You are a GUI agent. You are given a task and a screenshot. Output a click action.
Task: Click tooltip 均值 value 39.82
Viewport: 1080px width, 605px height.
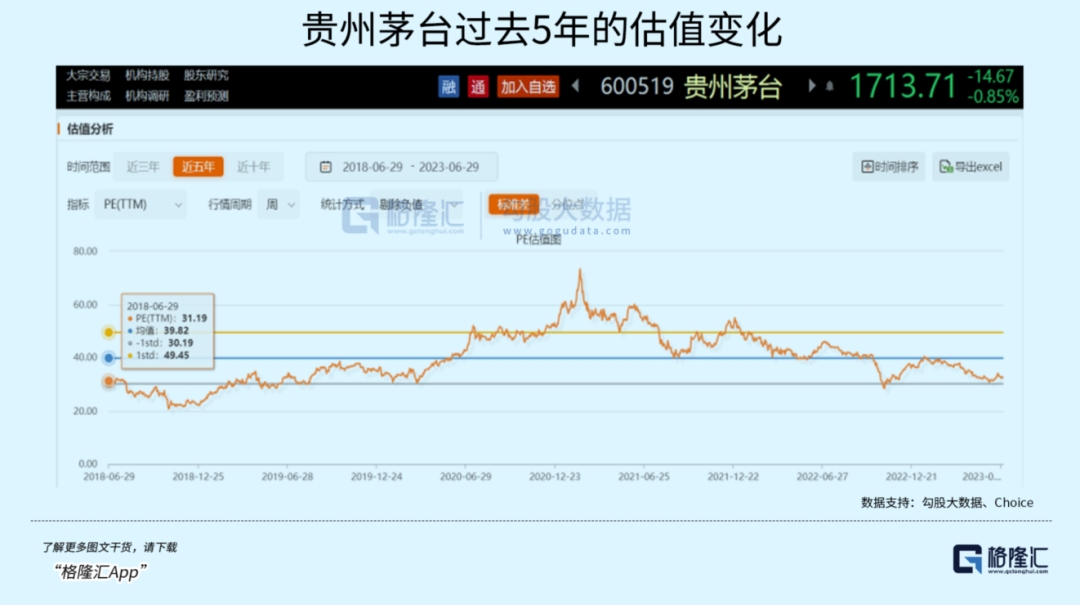(x=176, y=331)
